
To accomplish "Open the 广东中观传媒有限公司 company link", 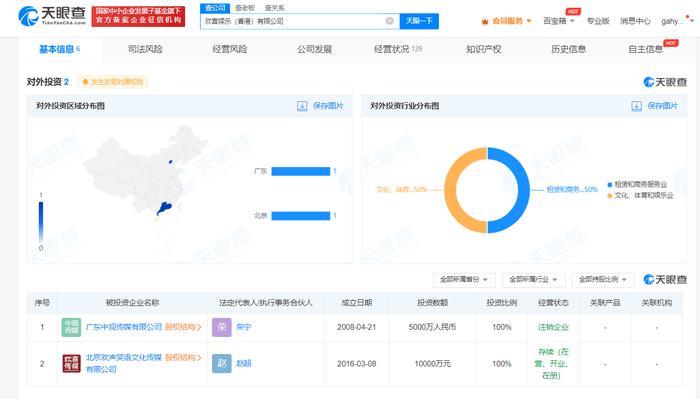I will (124, 327).
